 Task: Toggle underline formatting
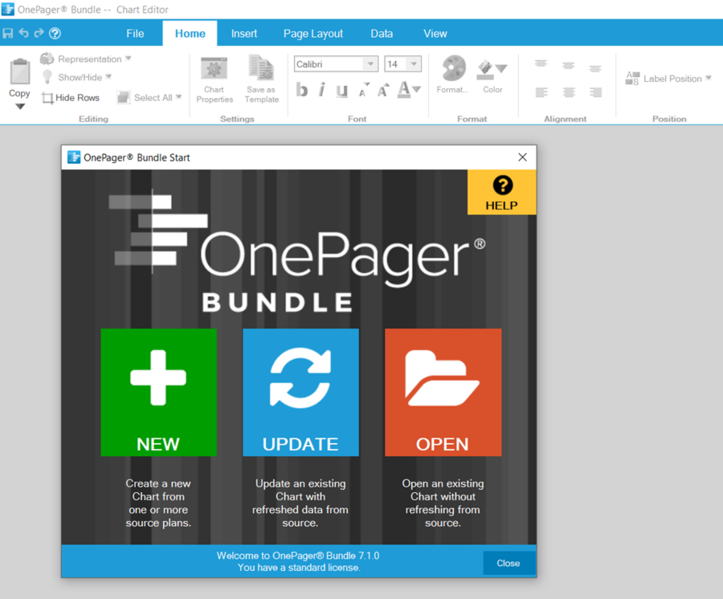342,91
